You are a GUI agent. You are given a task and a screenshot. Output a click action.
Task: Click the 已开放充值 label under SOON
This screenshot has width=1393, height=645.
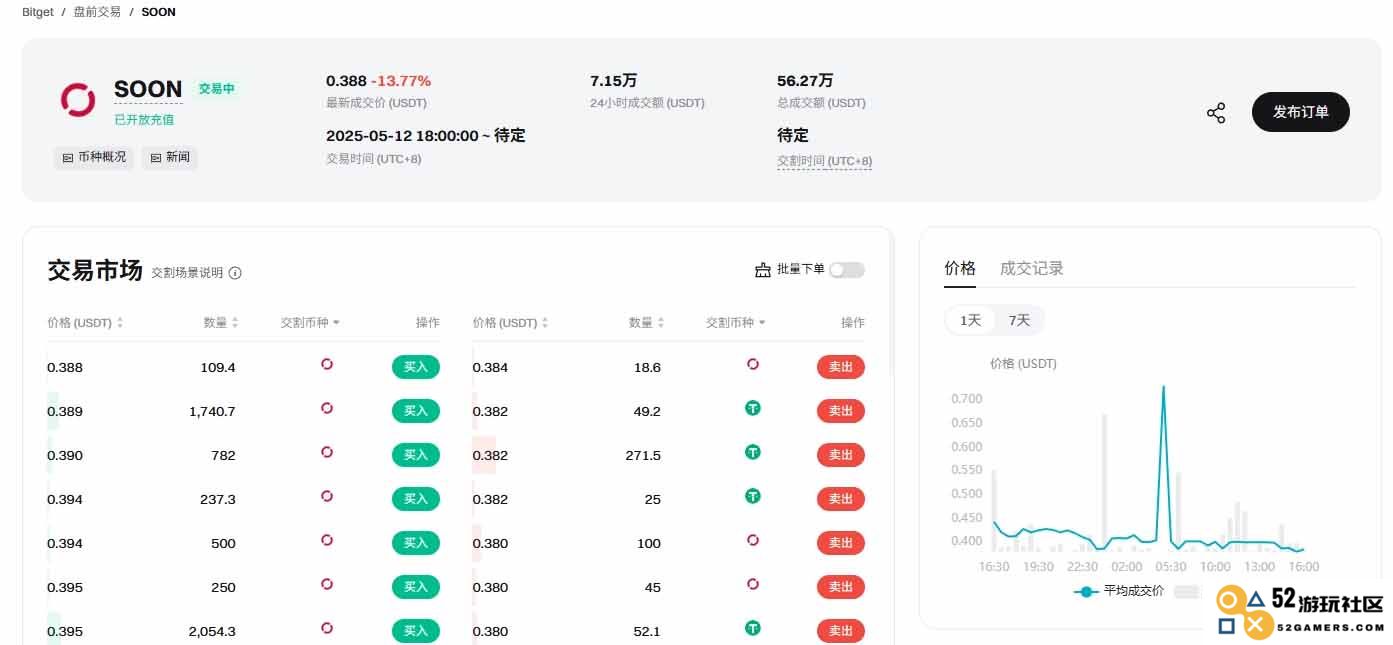[x=144, y=119]
